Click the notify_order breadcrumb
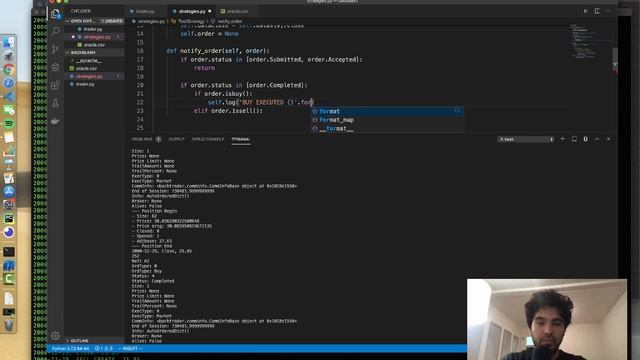640x360 pixels. (x=230, y=21)
